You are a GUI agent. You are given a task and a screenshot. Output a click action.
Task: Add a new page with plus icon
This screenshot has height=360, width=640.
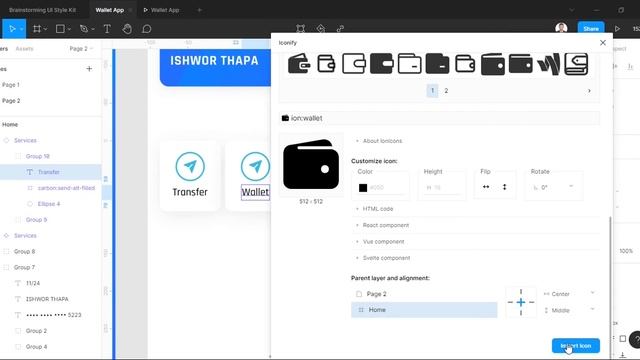point(89,69)
